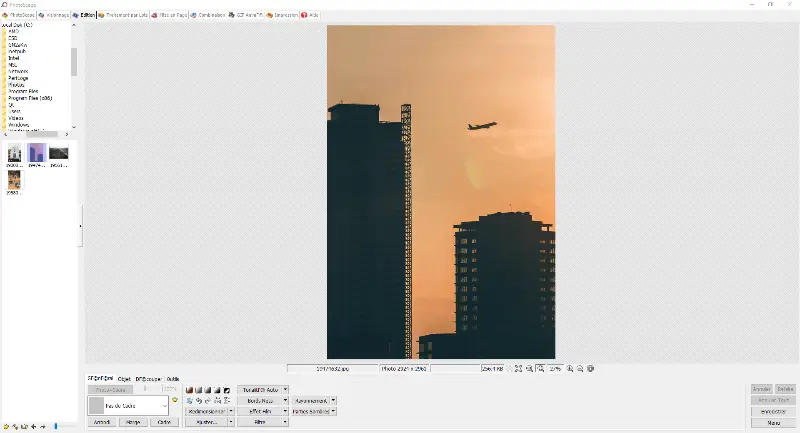The height and width of the screenshot is (433, 800).
Task: Click the Ajuster button
Action: 206,422
